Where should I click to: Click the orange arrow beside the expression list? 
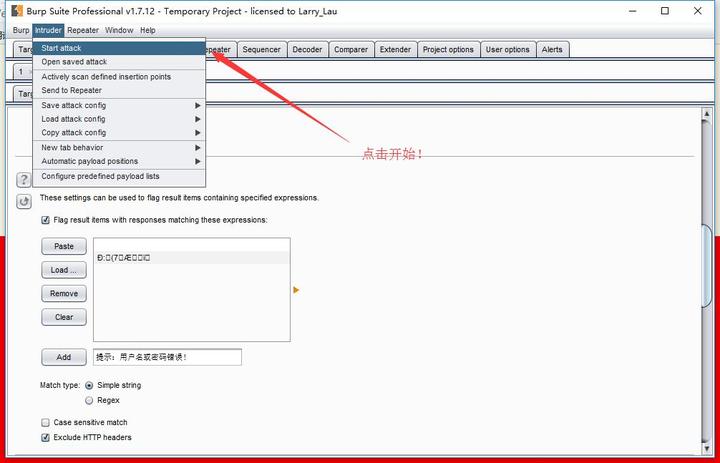click(x=296, y=290)
